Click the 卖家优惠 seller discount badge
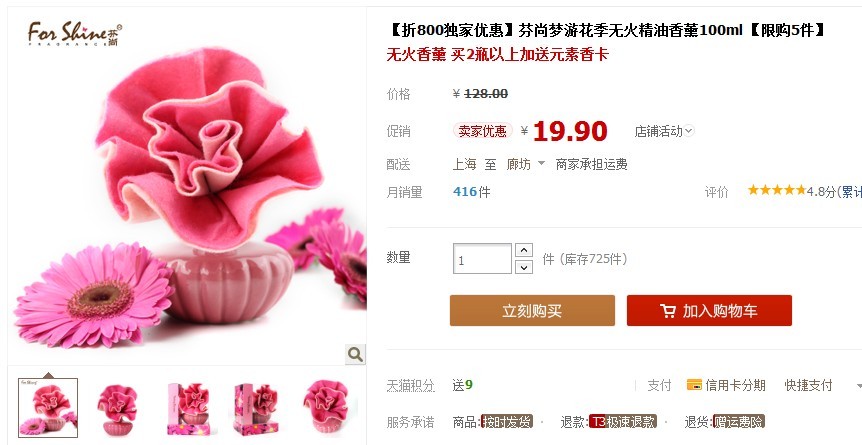The width and height of the screenshot is (862, 445). click(x=483, y=131)
